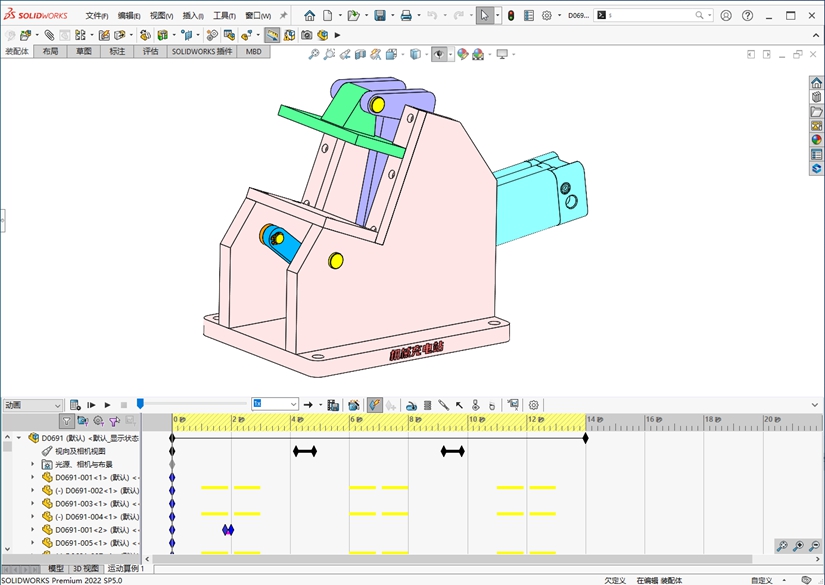Toggle the Select arrow cursor tool
This screenshot has width=825, height=585.
tap(484, 16)
